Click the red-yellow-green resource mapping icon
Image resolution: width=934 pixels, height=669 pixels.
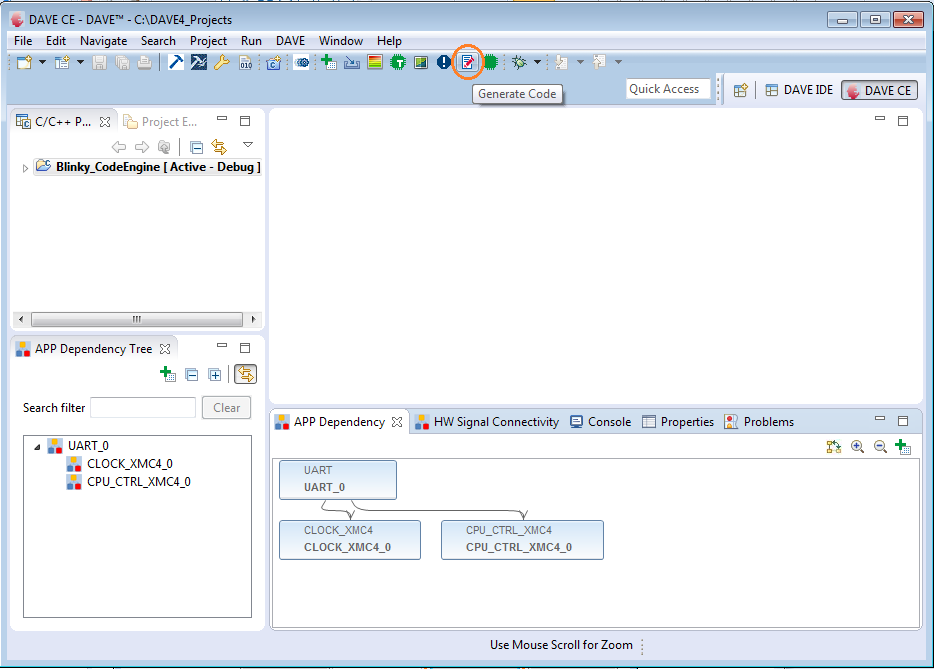click(x=375, y=62)
